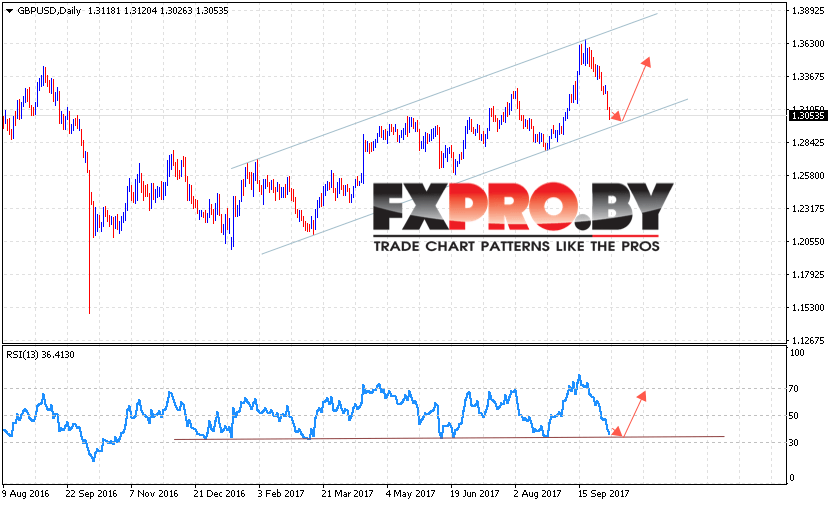Click the 19 Jun 2017 date label
Viewport: 829px width, 505px height.
[x=475, y=493]
